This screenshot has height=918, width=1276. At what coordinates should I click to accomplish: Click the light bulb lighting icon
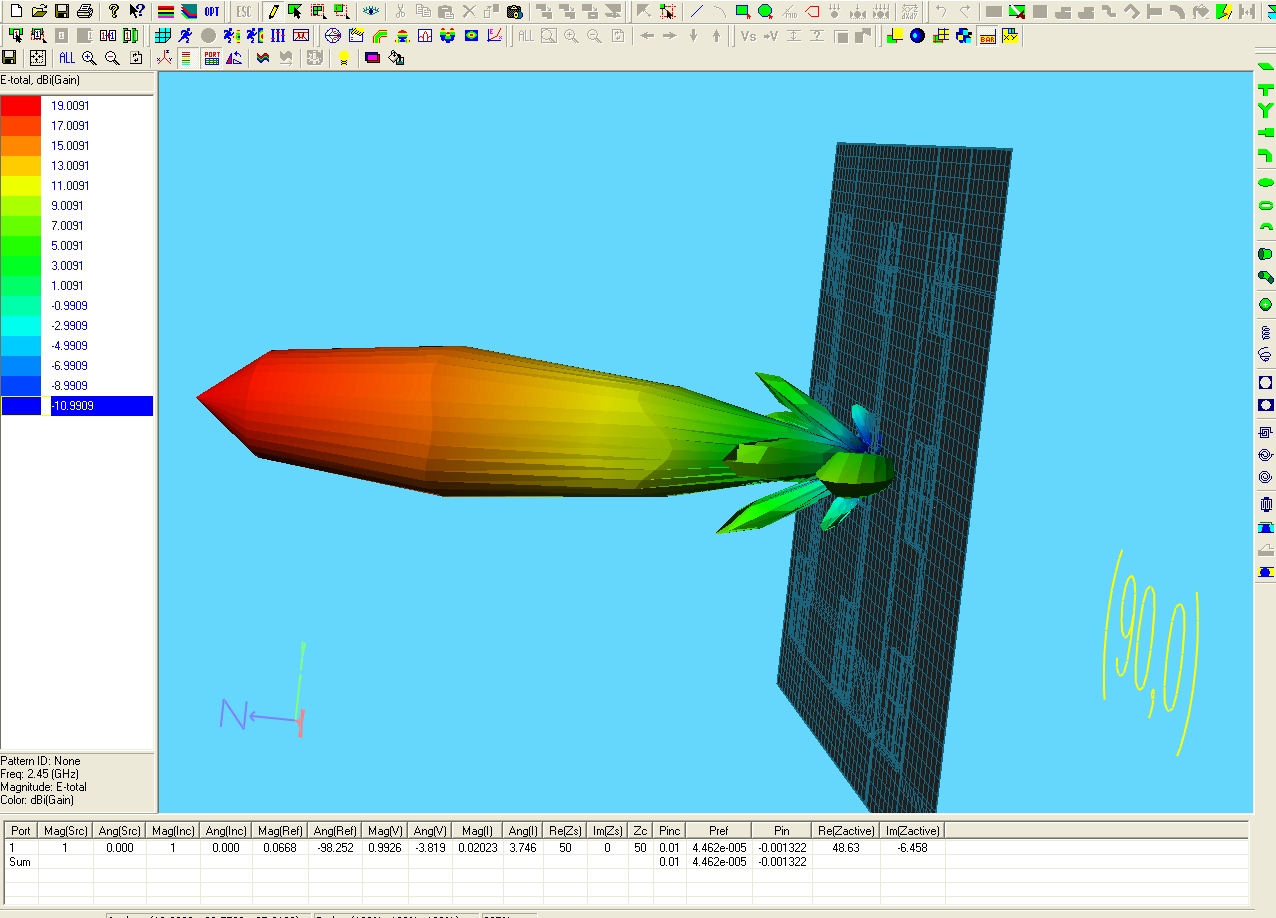pyautogui.click(x=344, y=58)
